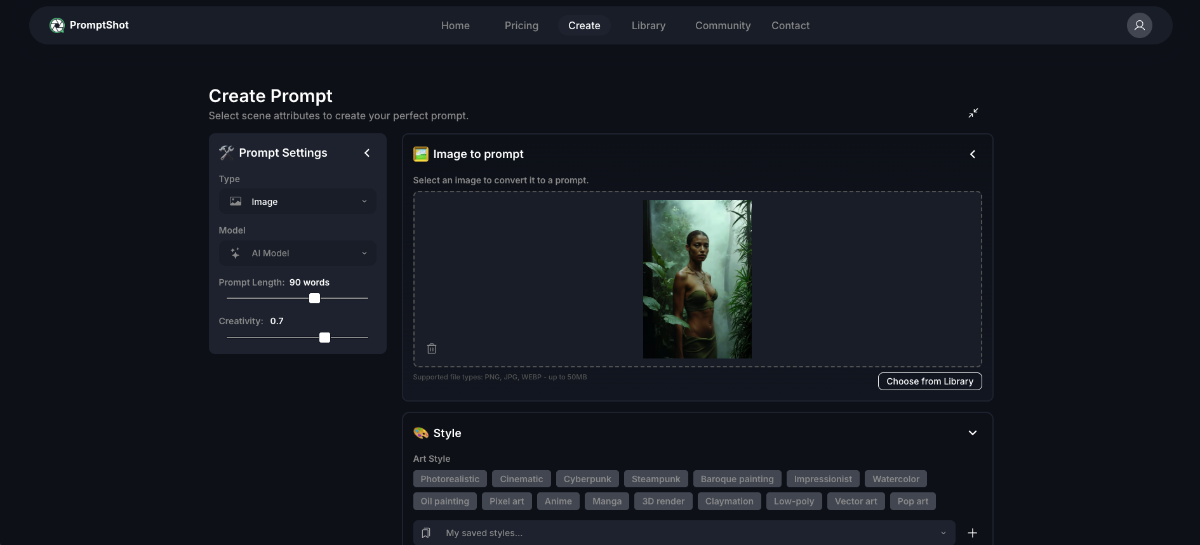This screenshot has height=545, width=1200.
Task: Expand the My saved styles dropdown
Action: point(684,533)
